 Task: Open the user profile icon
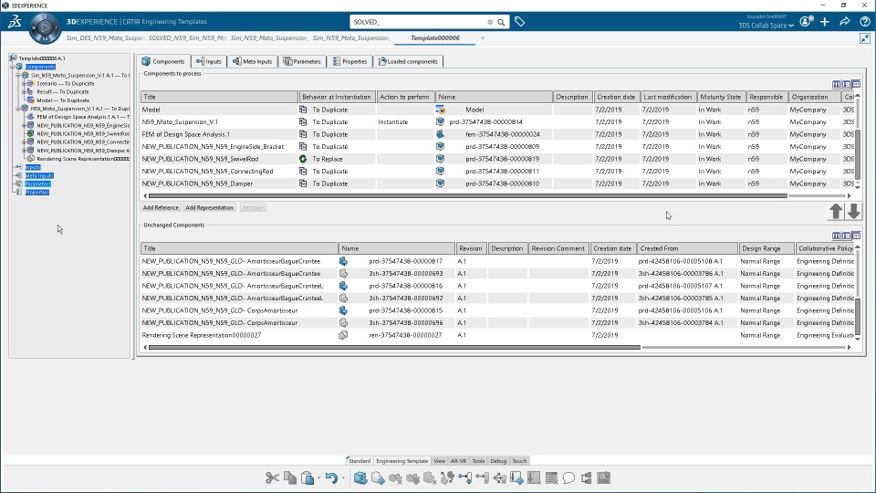805,21
